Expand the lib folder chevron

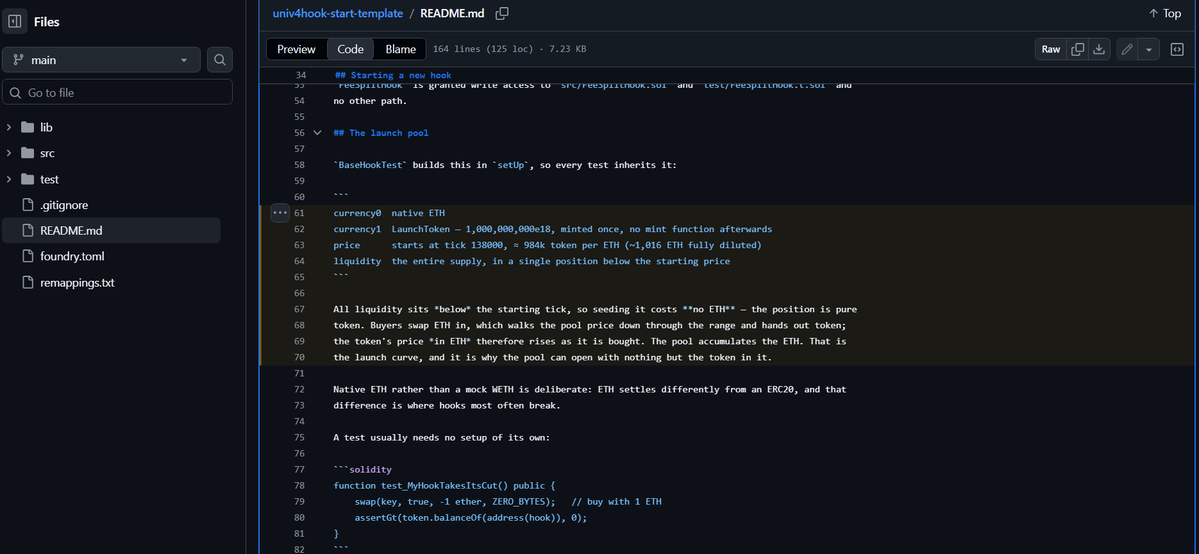coord(9,127)
